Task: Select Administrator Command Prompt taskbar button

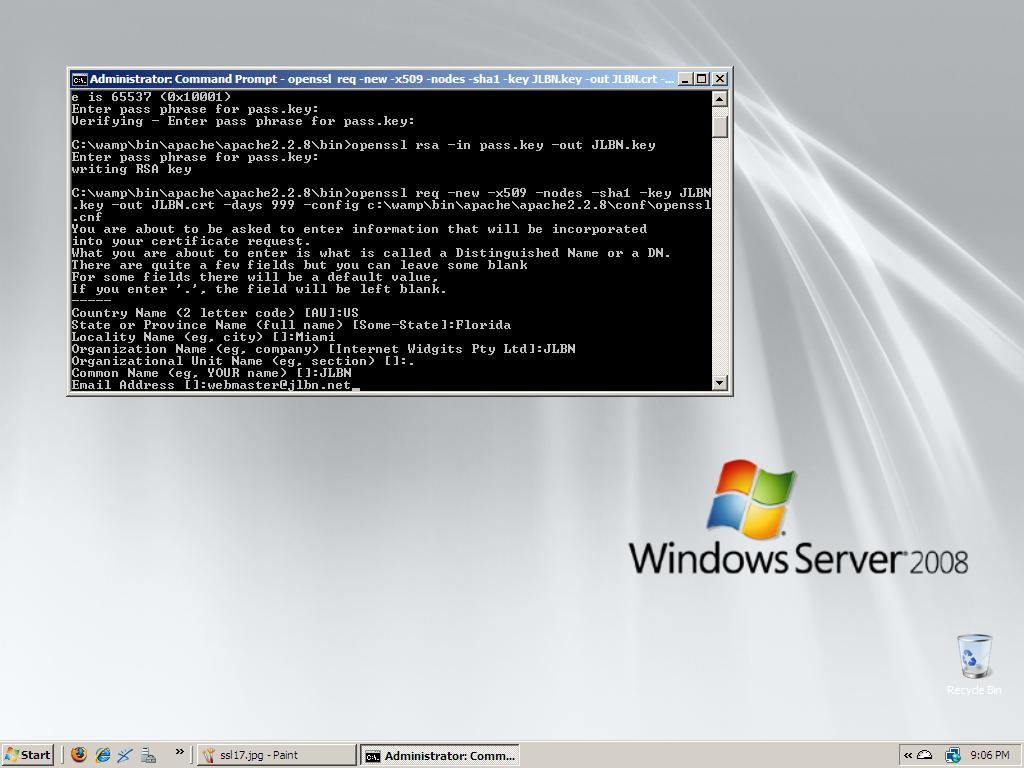Action: tap(440, 755)
